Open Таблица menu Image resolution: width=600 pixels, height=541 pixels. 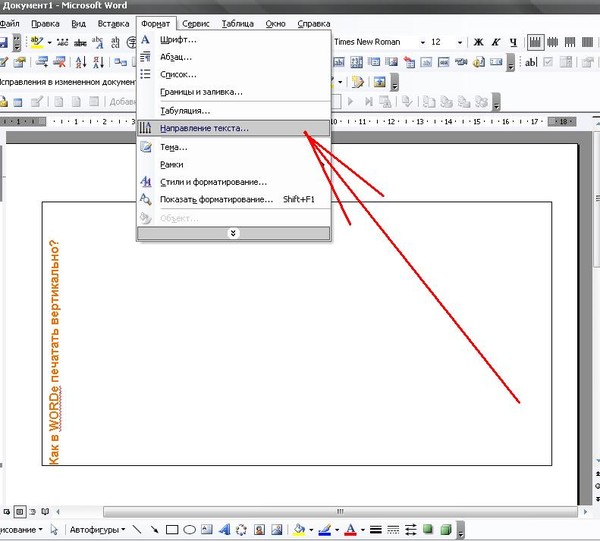(238, 24)
